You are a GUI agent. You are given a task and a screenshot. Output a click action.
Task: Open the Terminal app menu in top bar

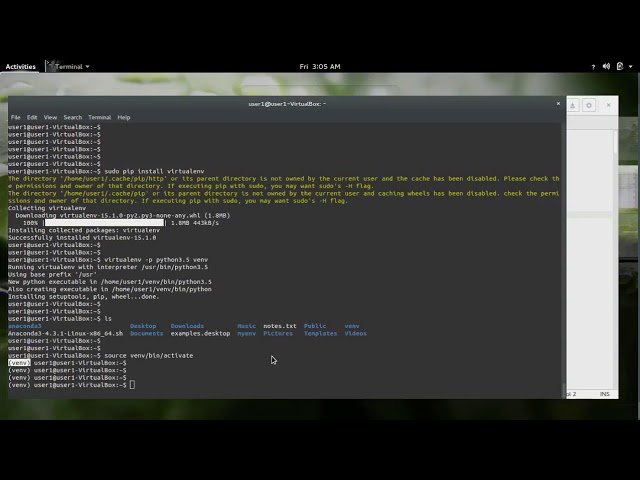[68, 67]
